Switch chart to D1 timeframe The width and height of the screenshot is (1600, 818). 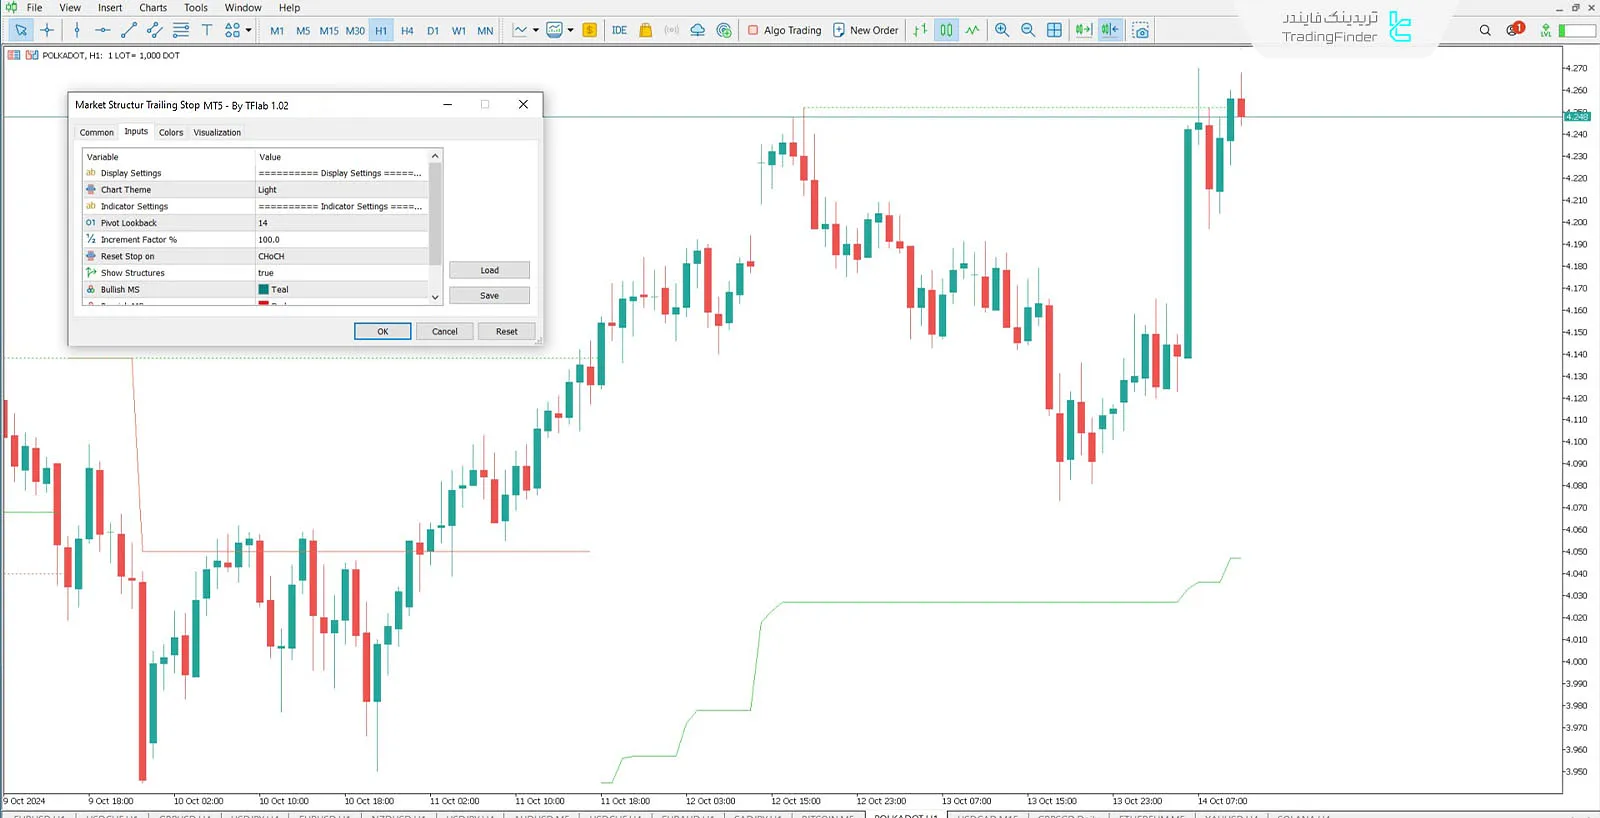coord(433,30)
